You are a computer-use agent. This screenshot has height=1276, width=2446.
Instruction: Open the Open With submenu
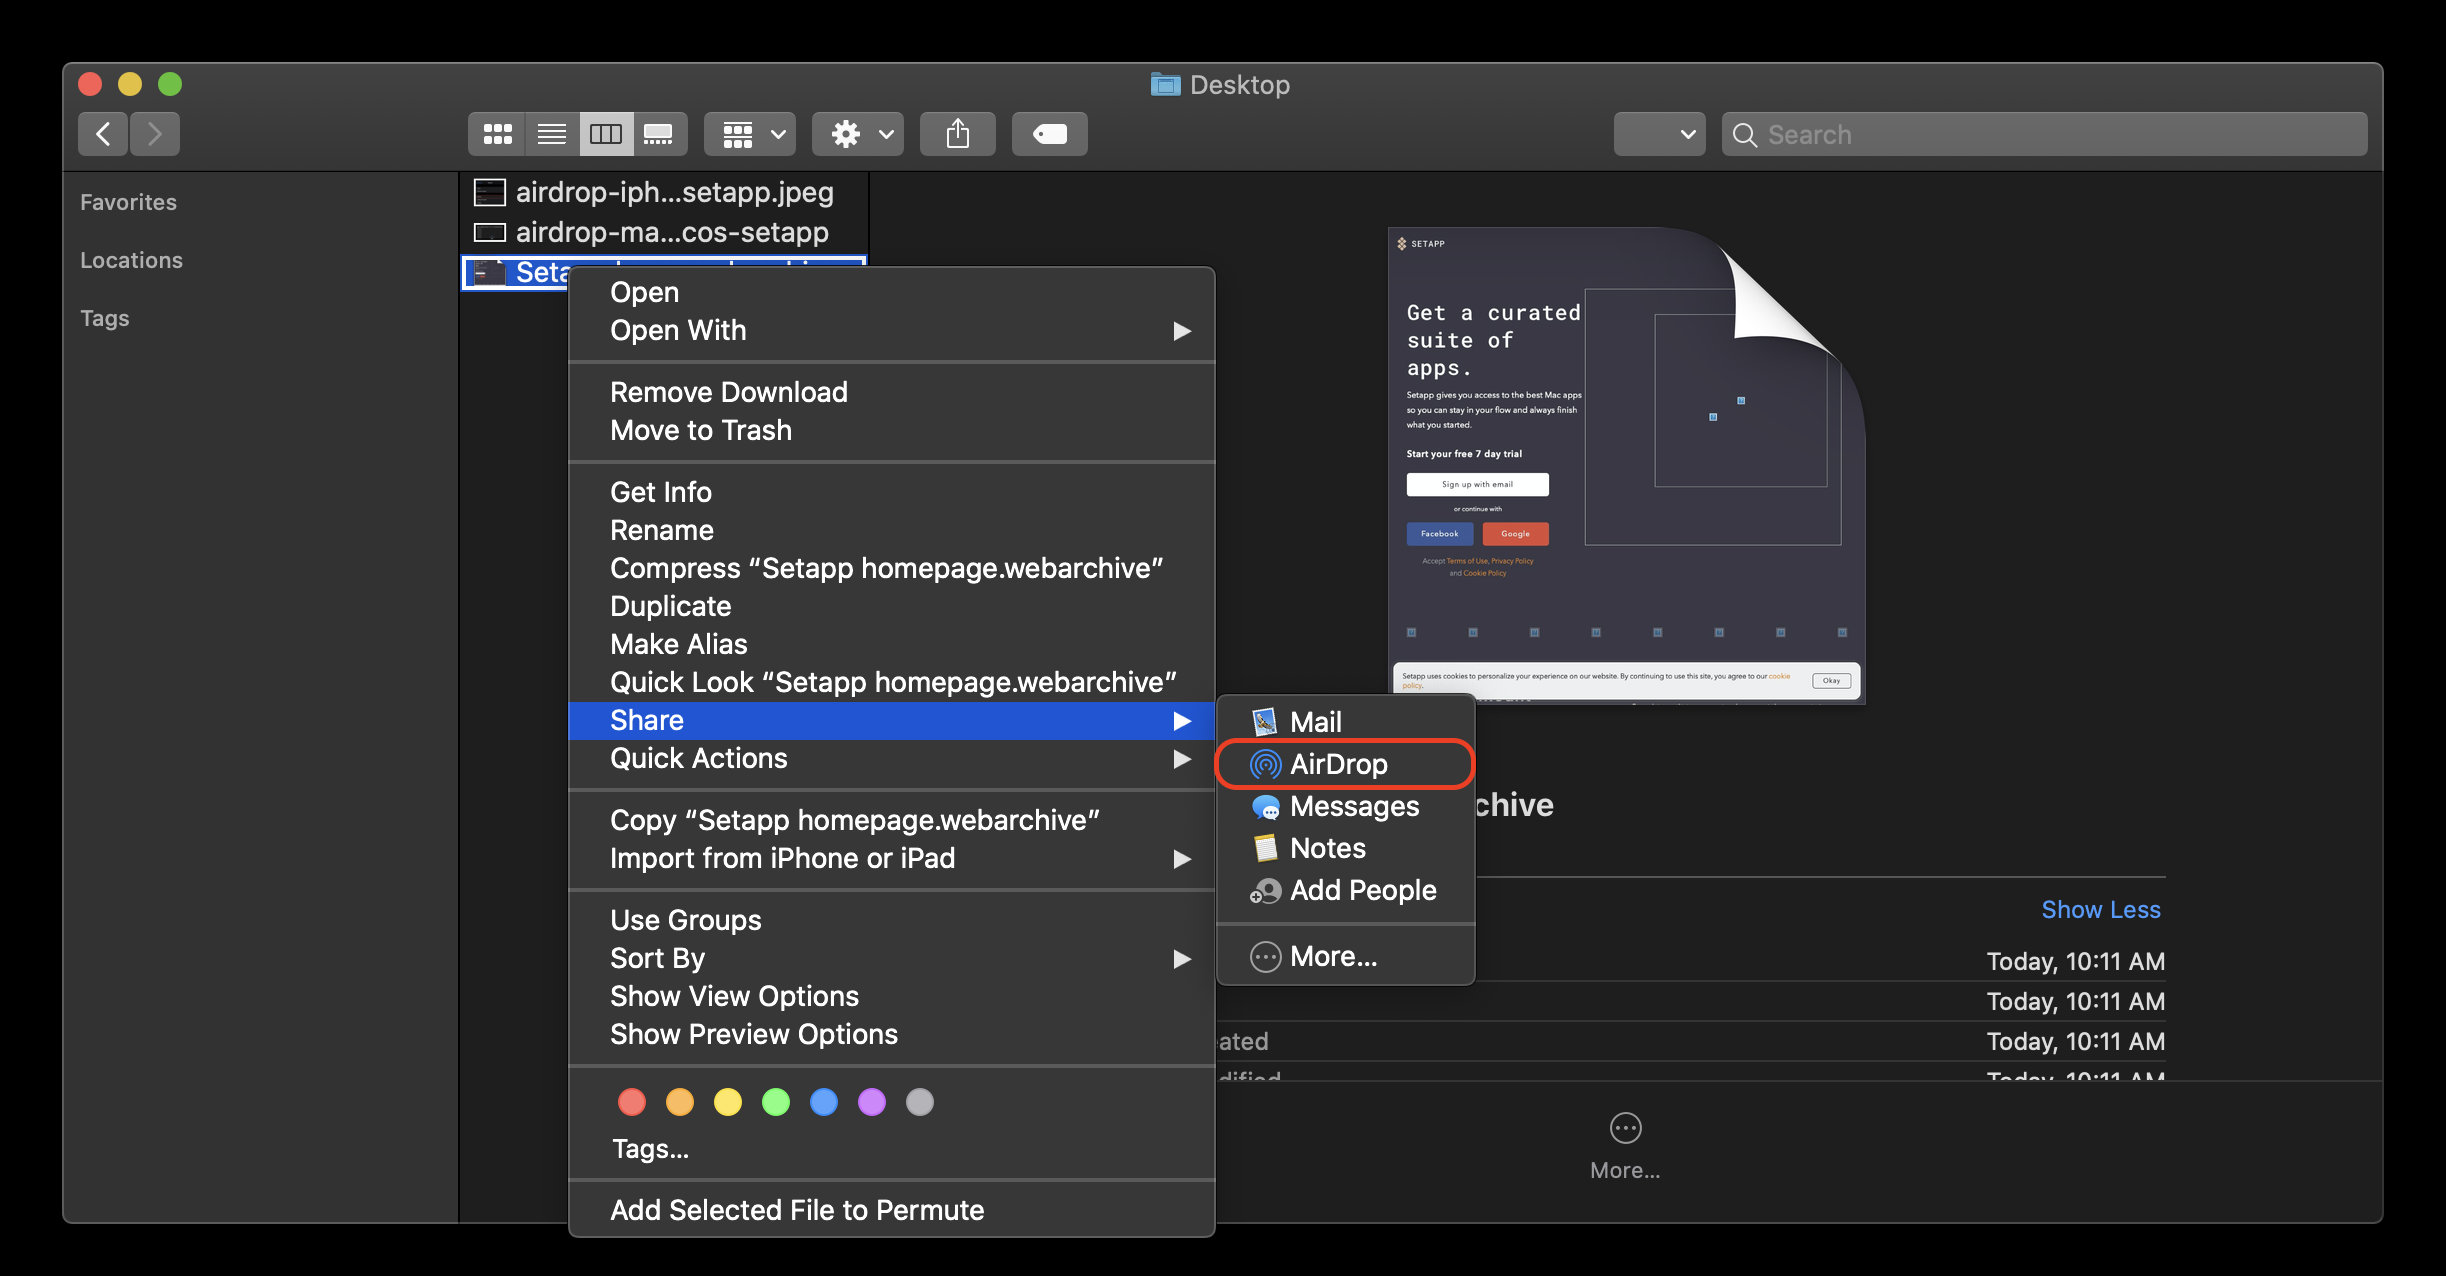(898, 330)
